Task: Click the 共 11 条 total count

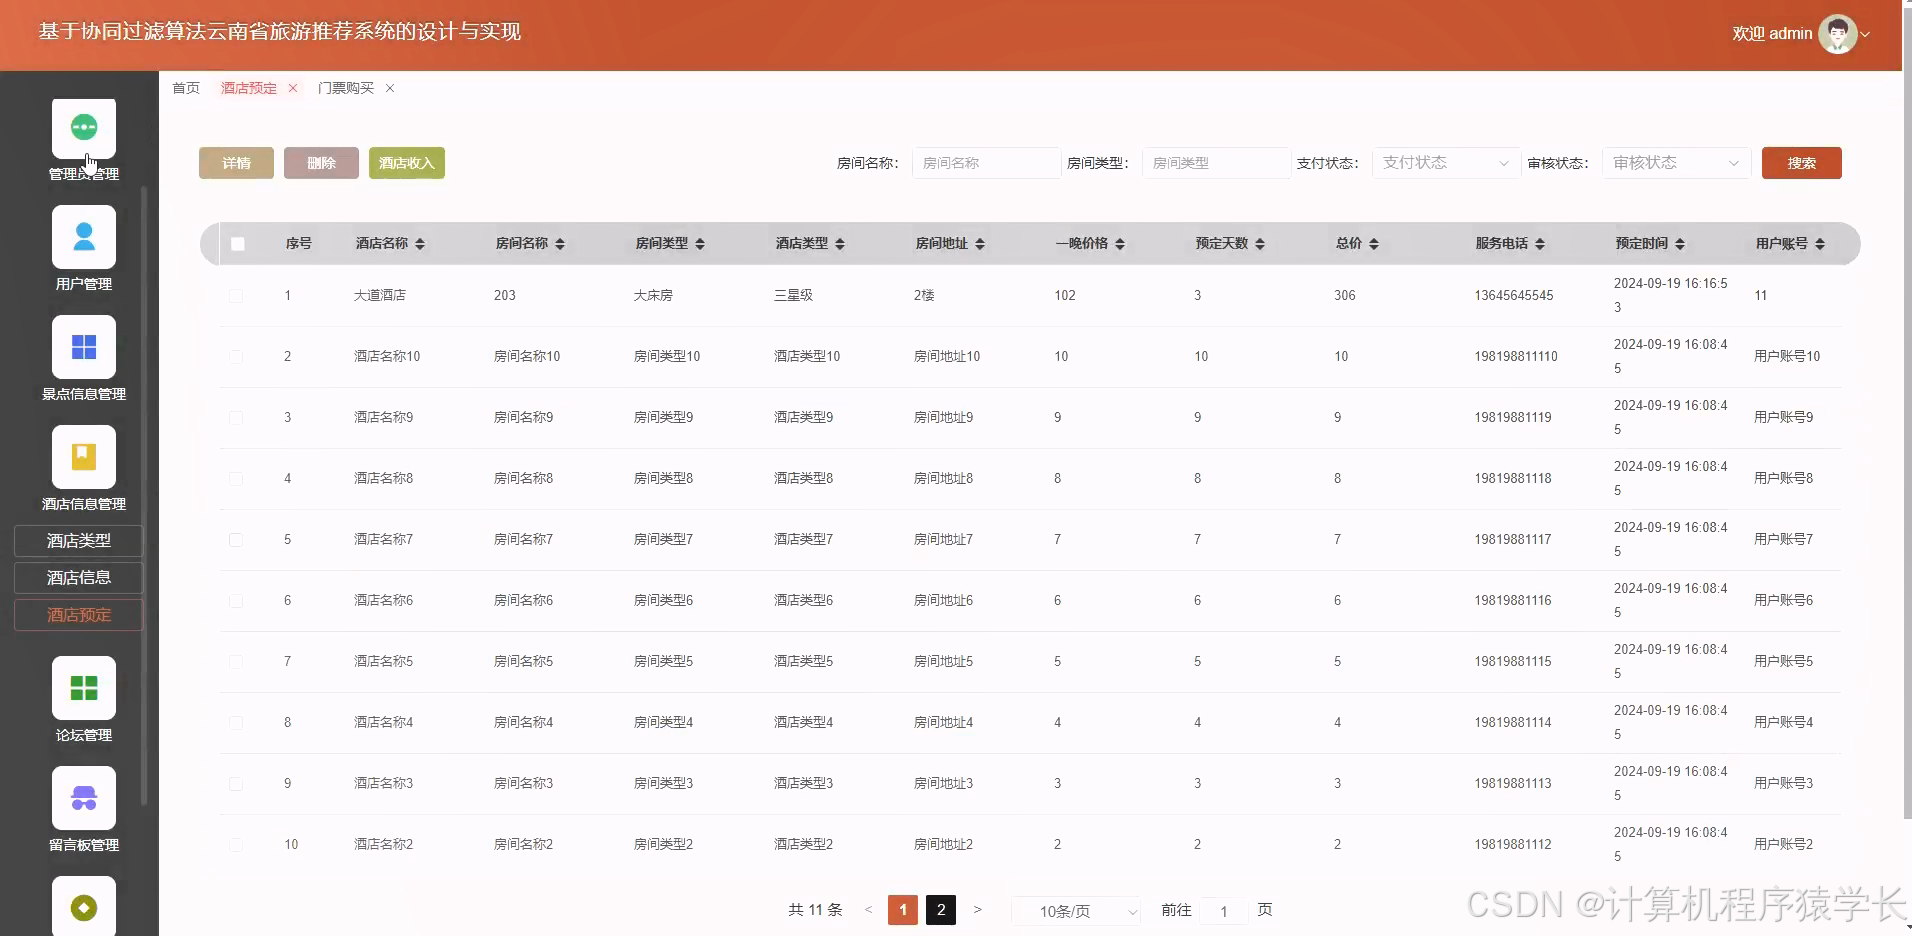Action: pyautogui.click(x=815, y=910)
